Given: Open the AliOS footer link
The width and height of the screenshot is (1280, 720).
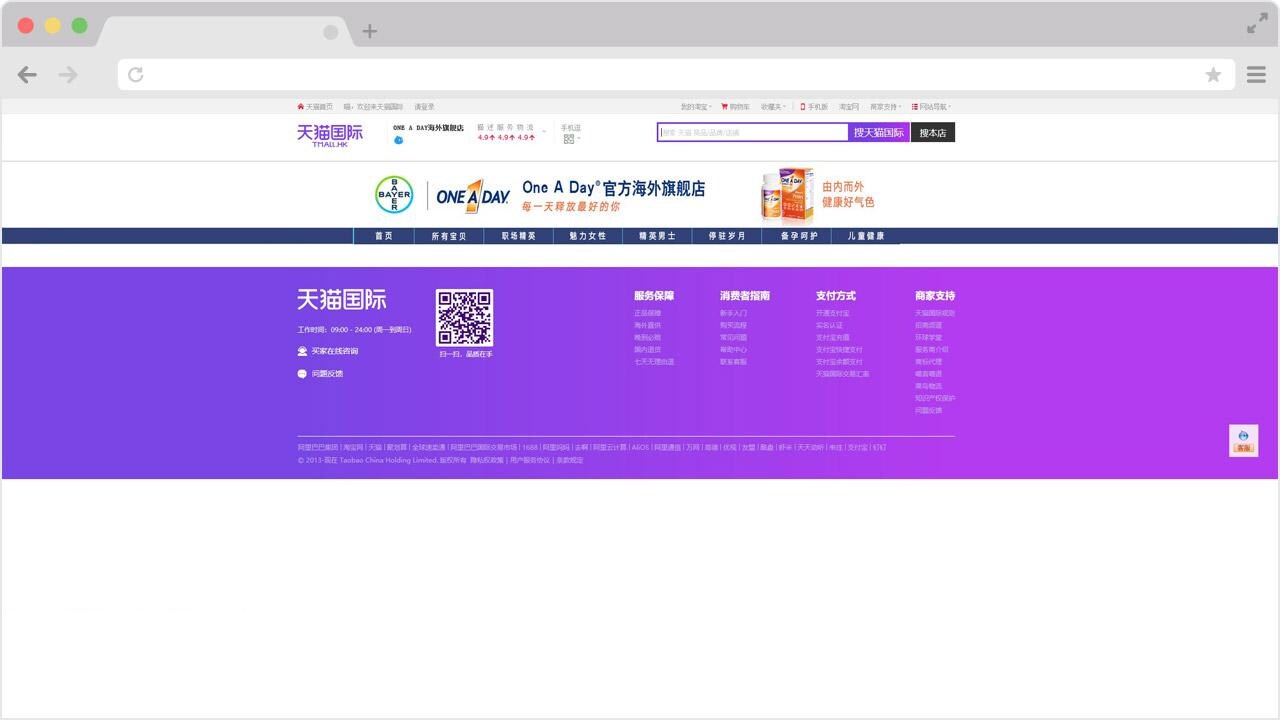Looking at the screenshot, I should (640, 447).
